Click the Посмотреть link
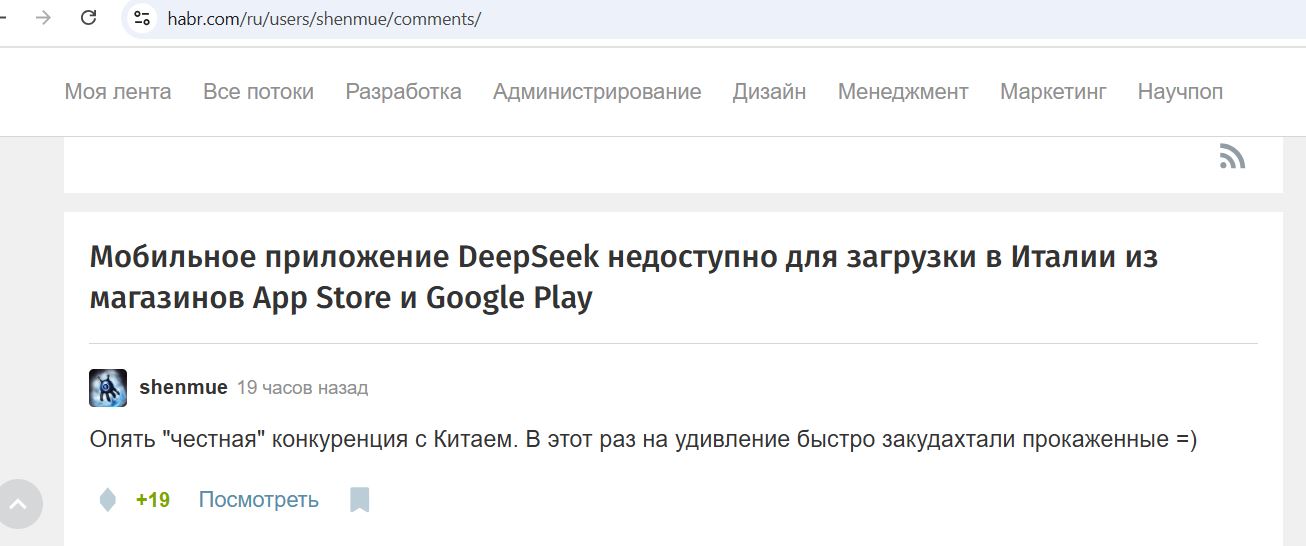 tap(259, 500)
